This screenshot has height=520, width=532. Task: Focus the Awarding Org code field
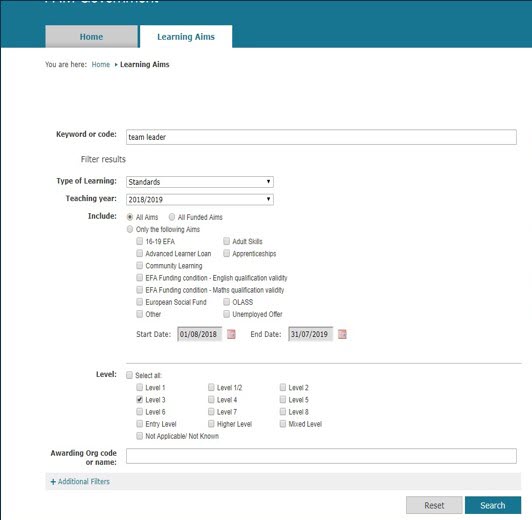(x=321, y=456)
